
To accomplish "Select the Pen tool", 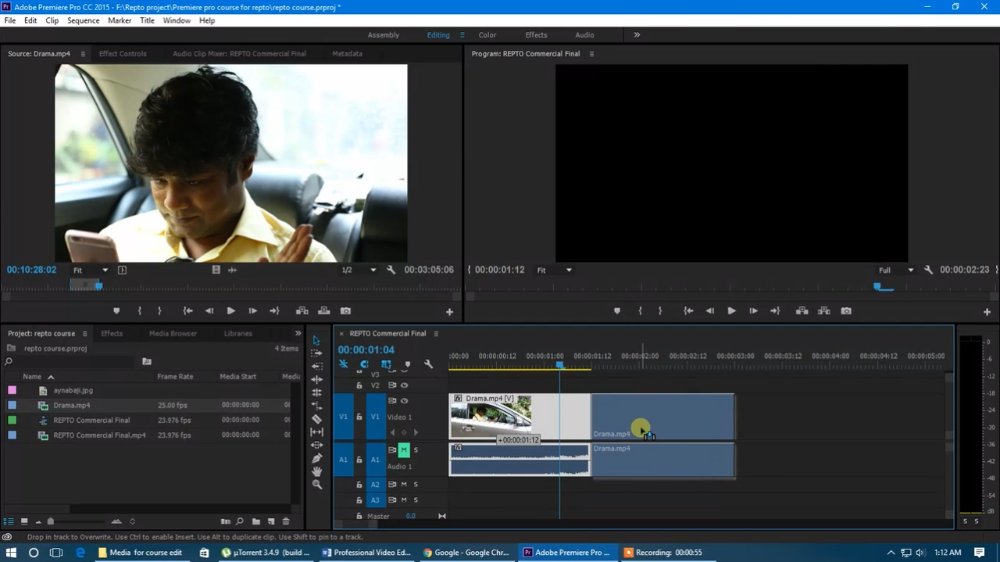I will click(316, 458).
